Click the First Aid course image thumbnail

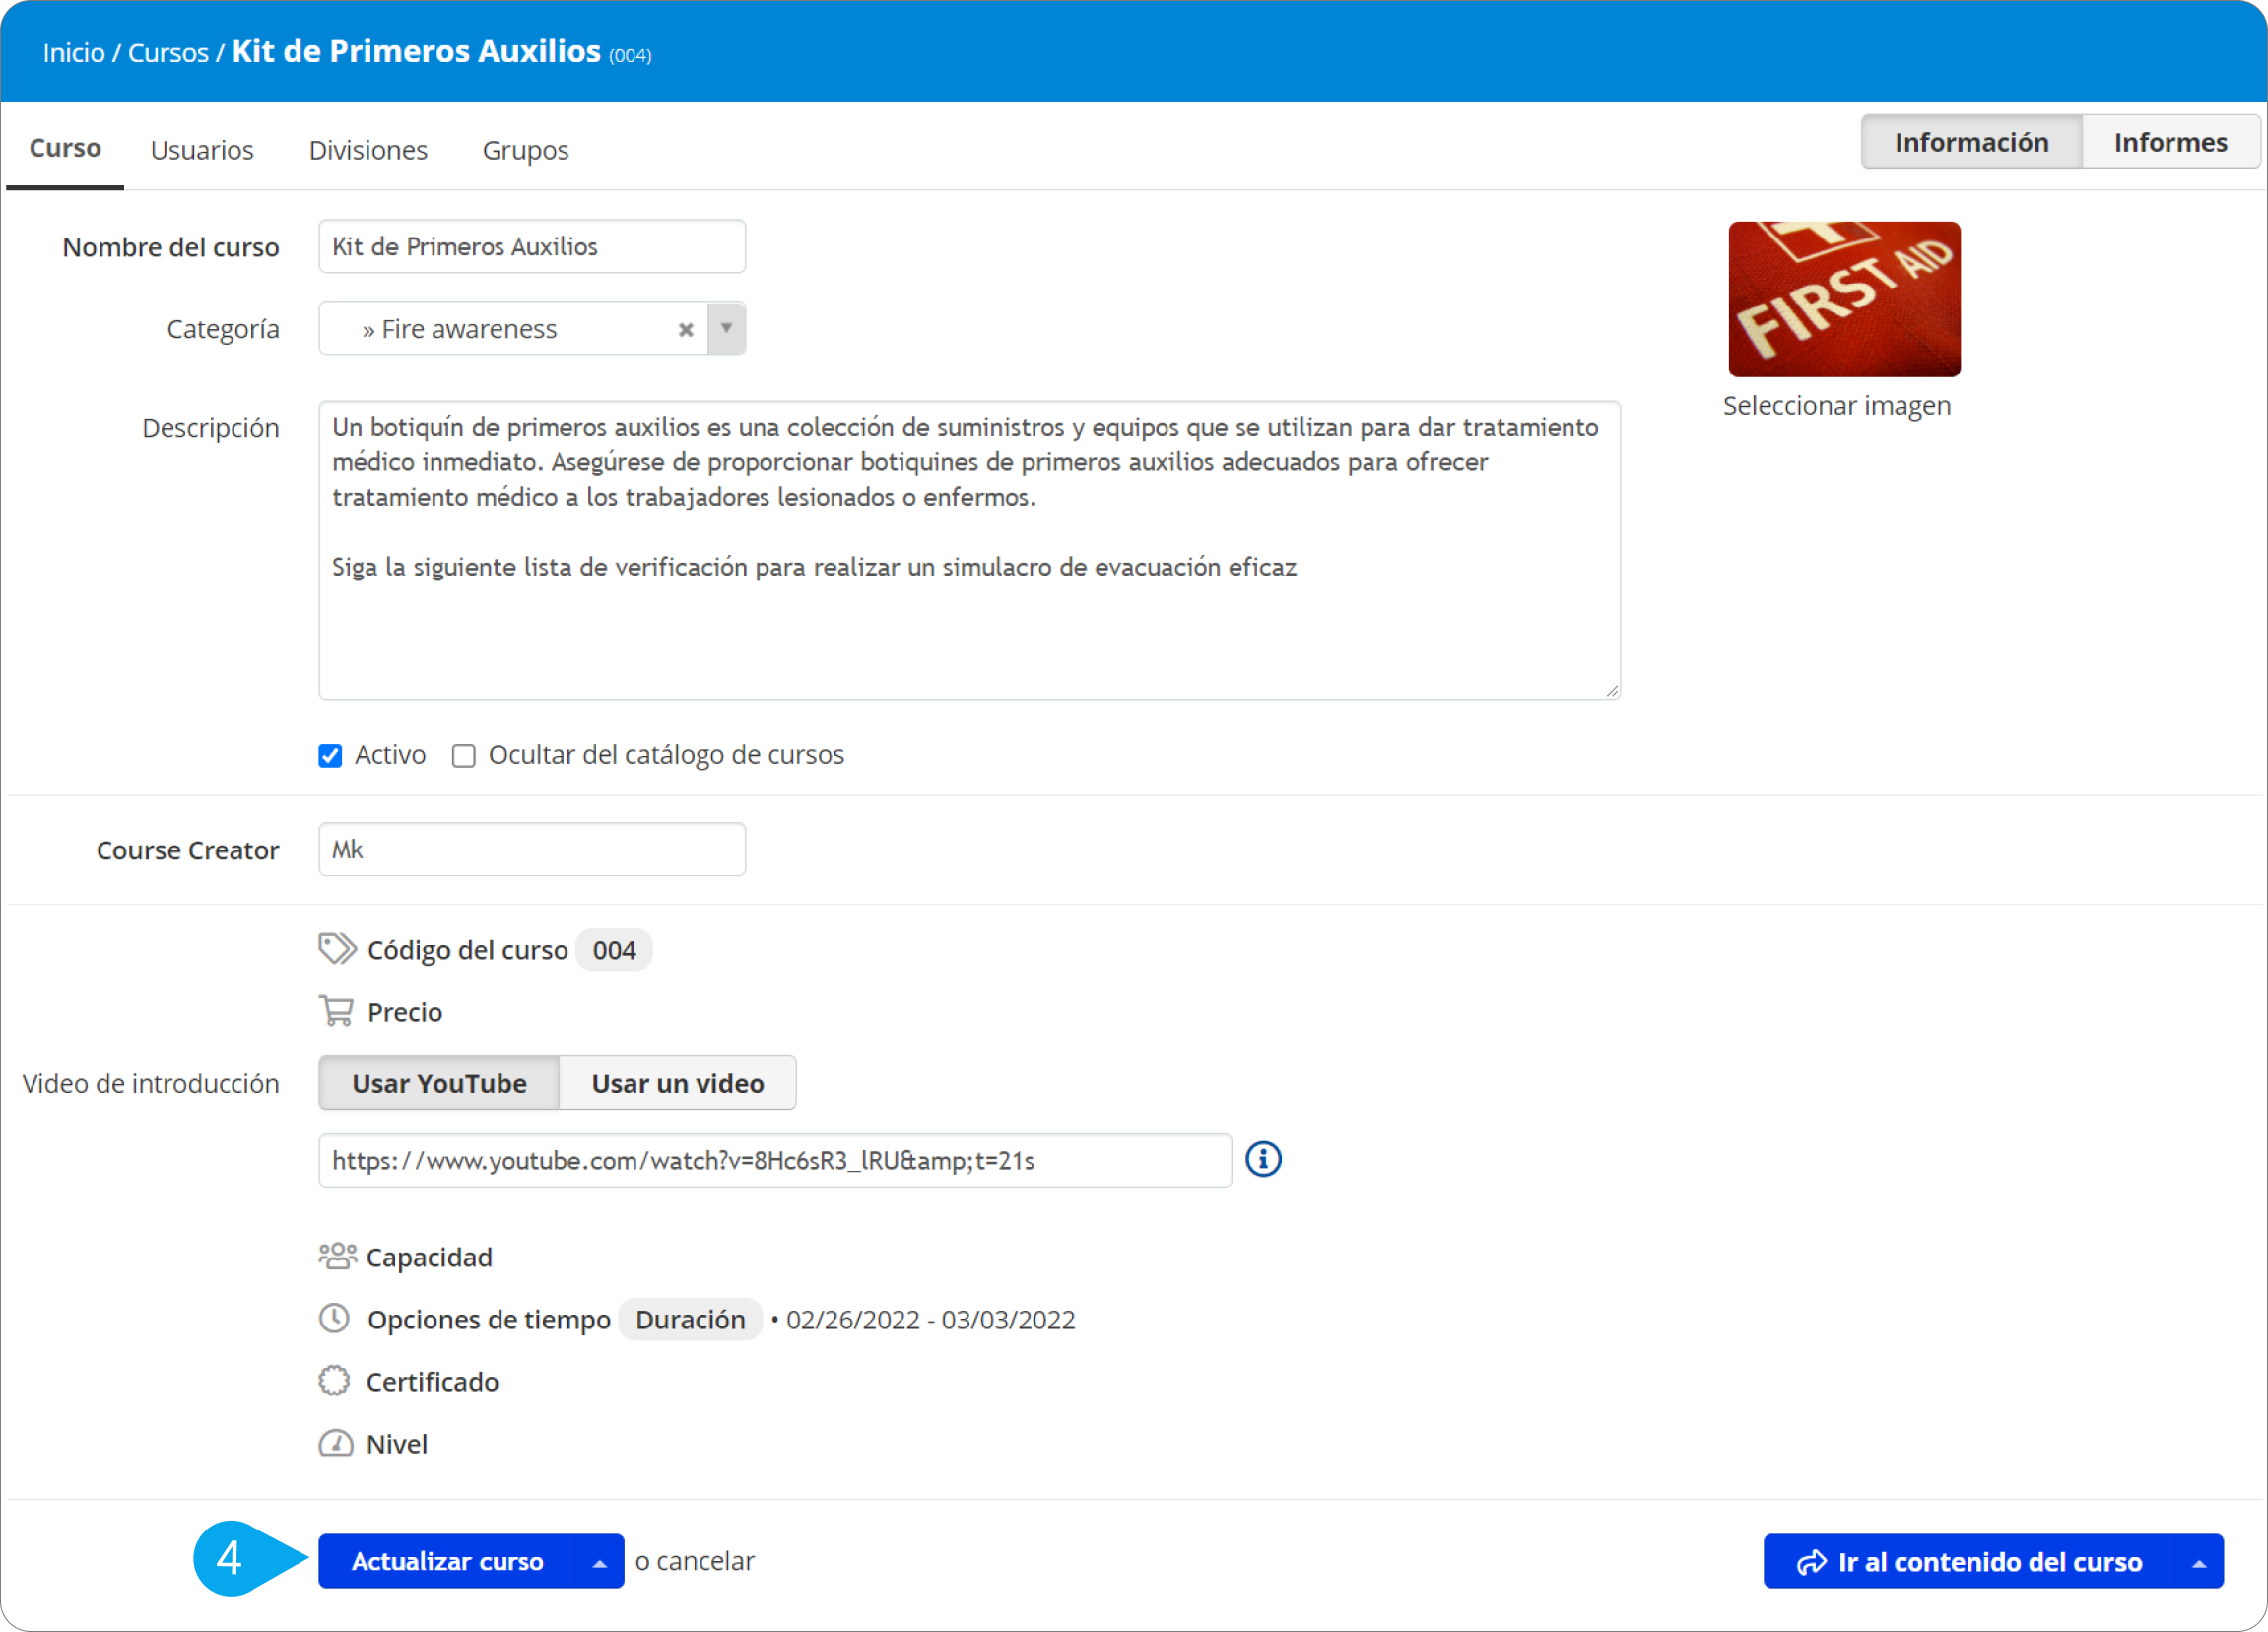click(x=1844, y=299)
